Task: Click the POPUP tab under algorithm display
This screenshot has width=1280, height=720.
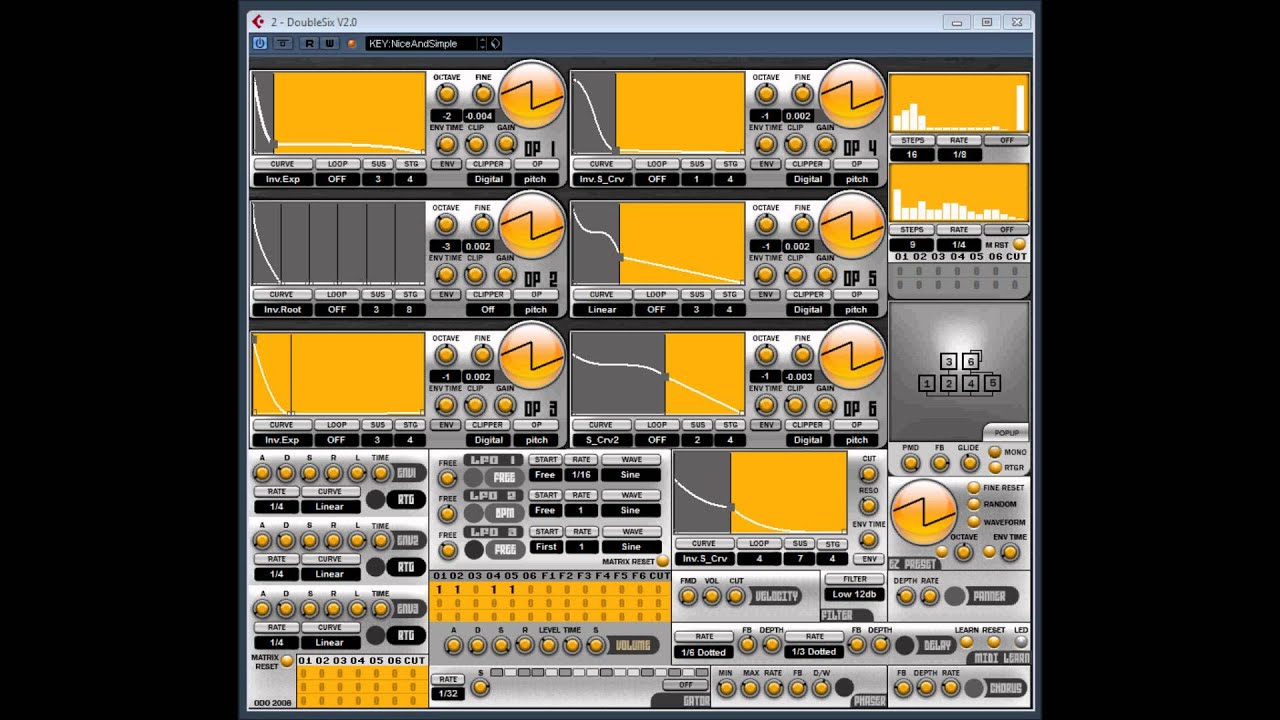Action: (x=1007, y=433)
